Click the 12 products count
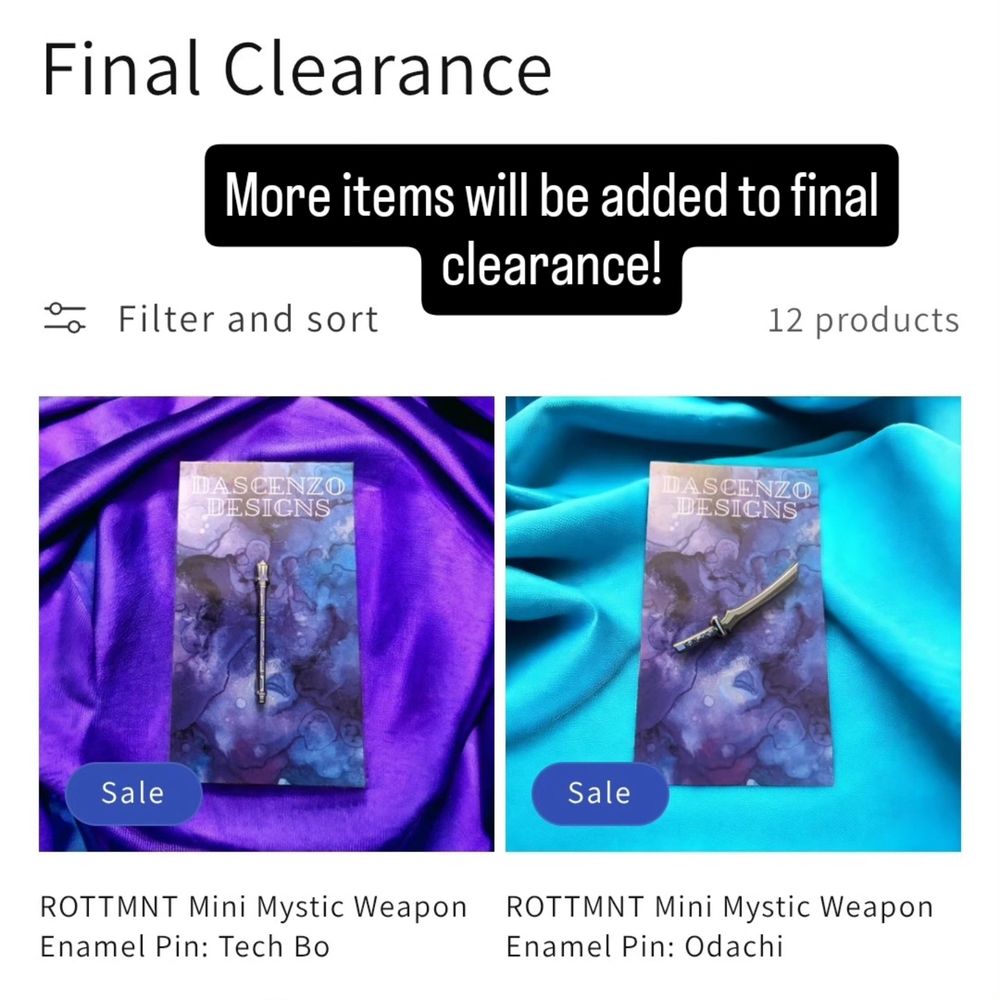Viewport: 1000px width, 1000px height. 864,320
